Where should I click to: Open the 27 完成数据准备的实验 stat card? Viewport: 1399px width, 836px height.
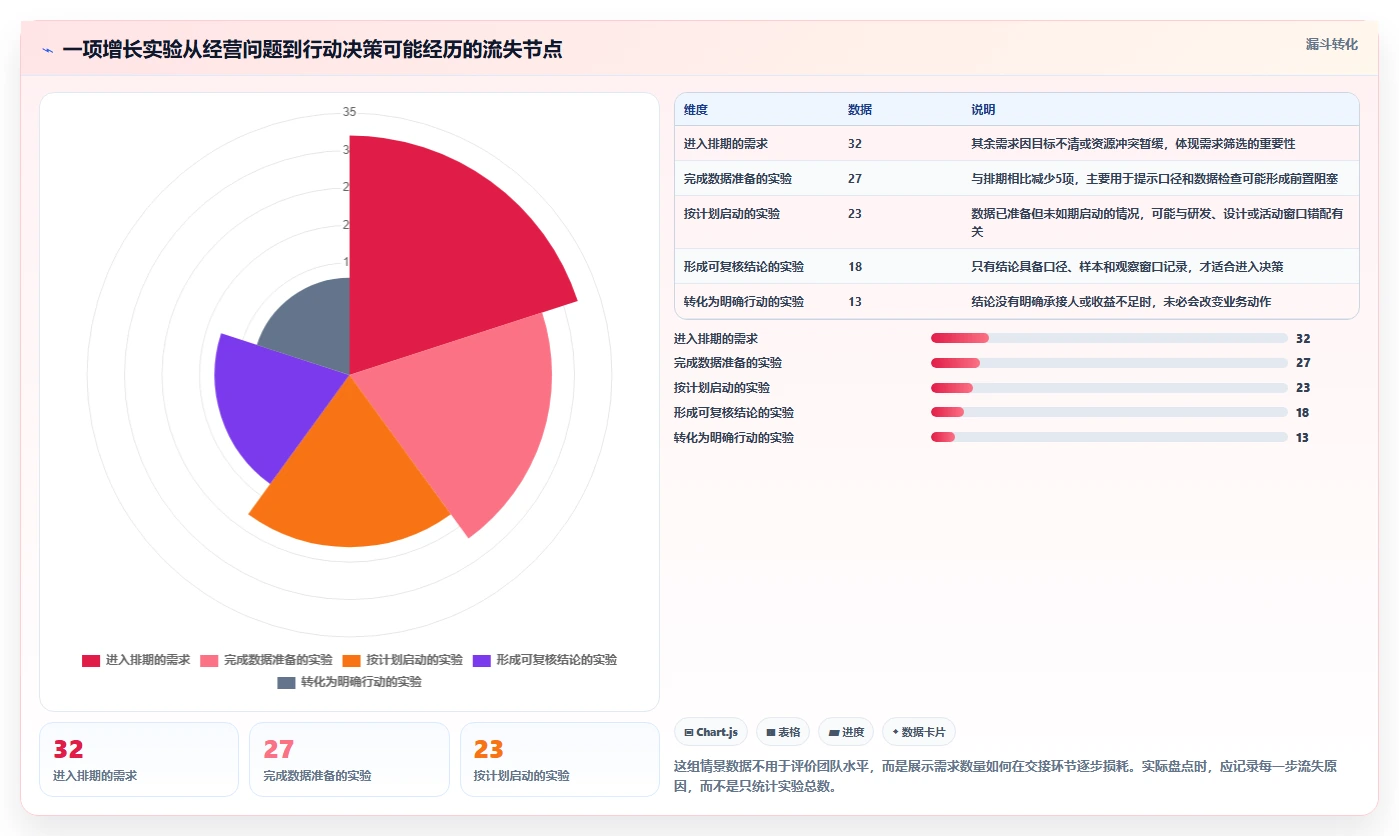(x=349, y=760)
